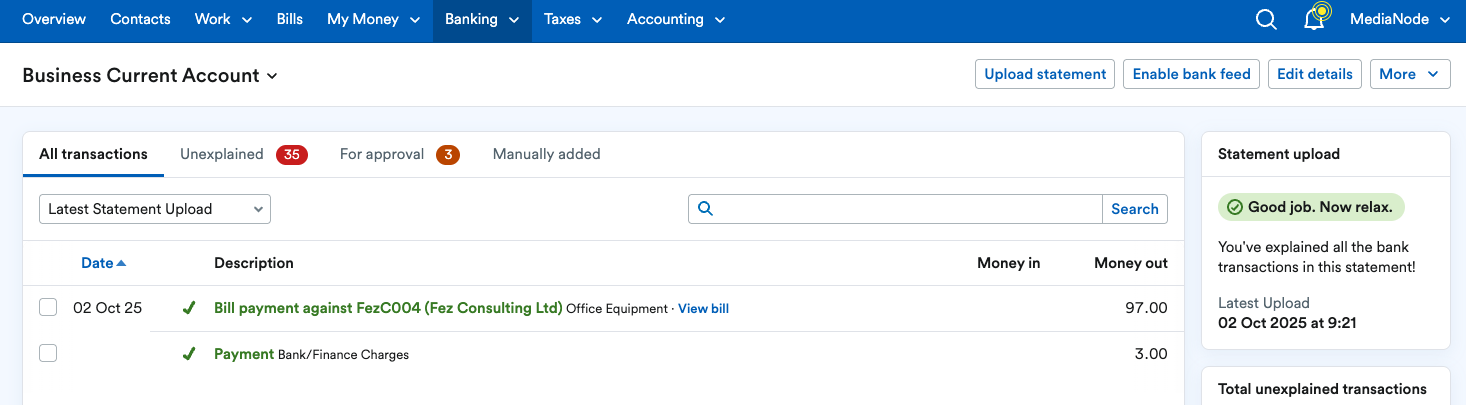Screen dimensions: 1466x405
Task: Switch to the All transactions tab
Action: pyautogui.click(x=93, y=154)
